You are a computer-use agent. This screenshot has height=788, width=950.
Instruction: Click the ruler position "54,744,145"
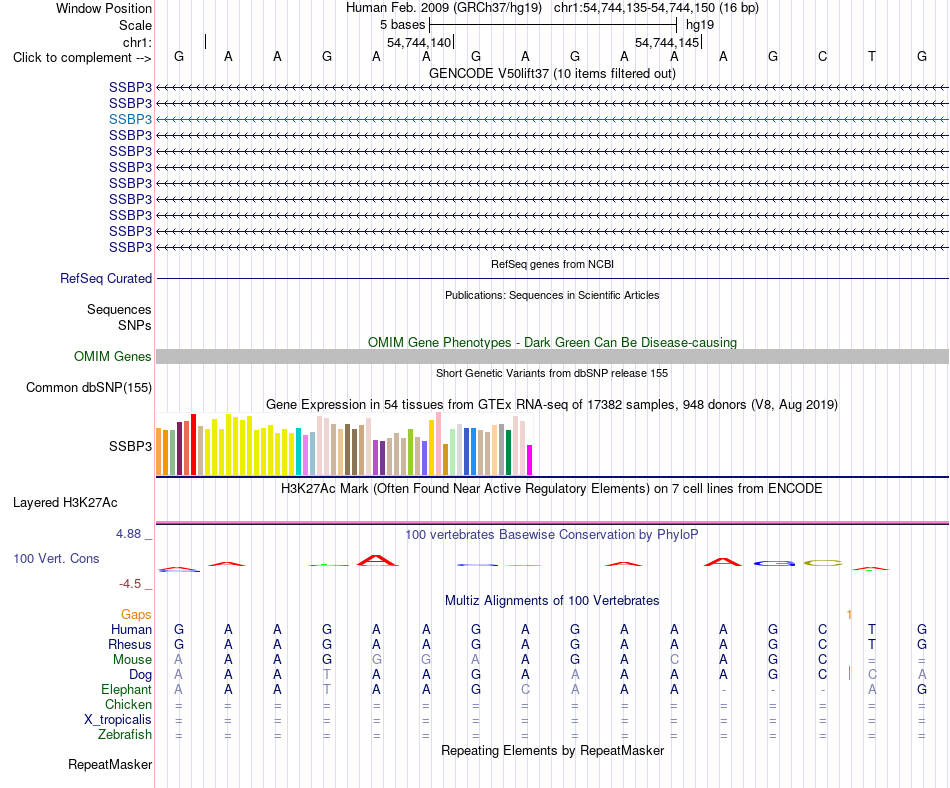point(667,42)
